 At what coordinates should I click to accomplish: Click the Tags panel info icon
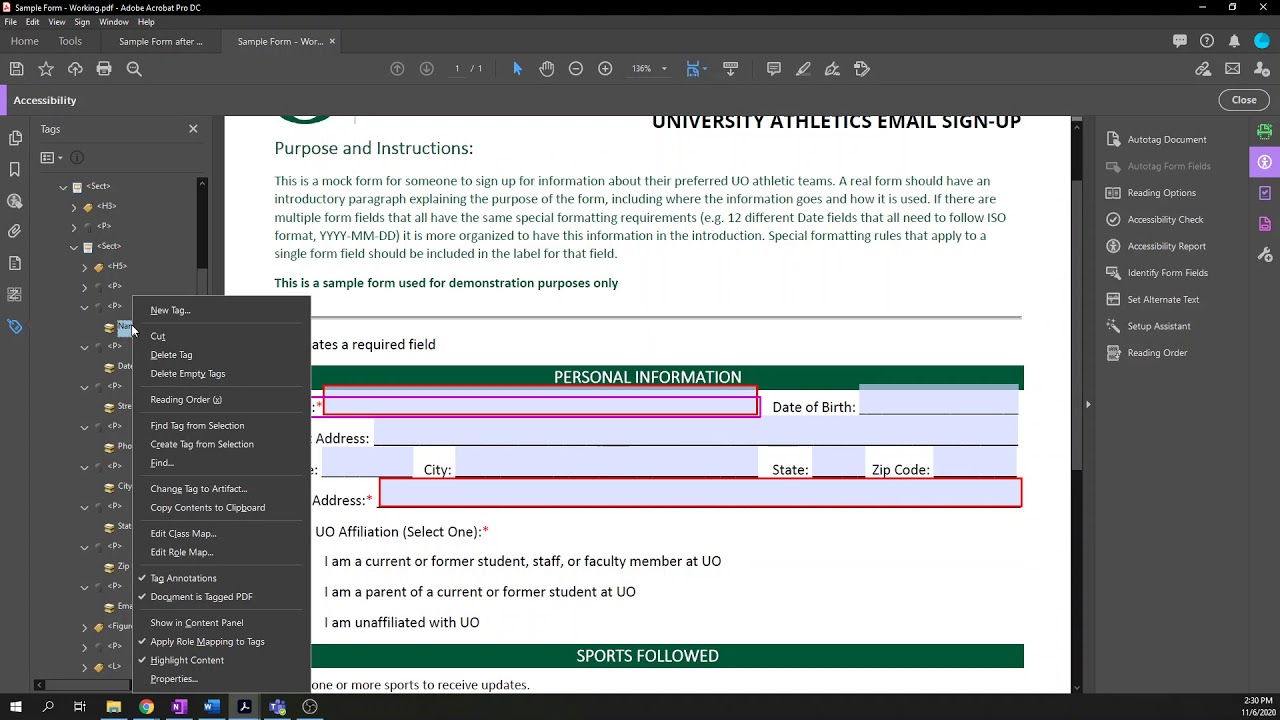point(77,158)
